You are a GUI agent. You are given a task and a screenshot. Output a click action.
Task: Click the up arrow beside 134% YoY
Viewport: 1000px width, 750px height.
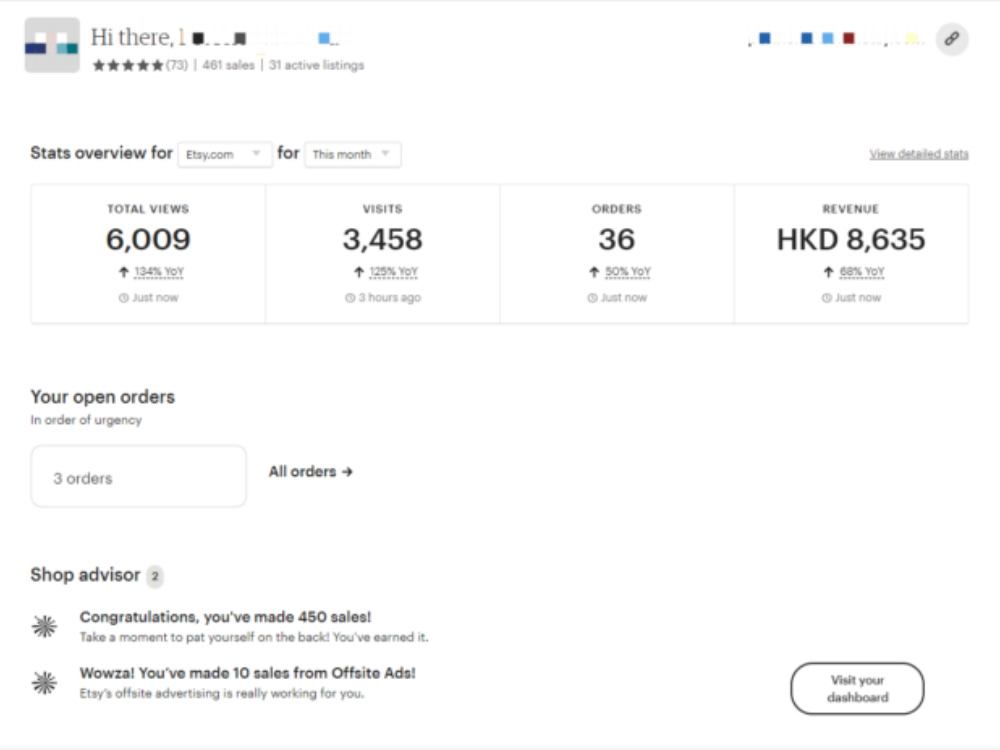click(124, 272)
